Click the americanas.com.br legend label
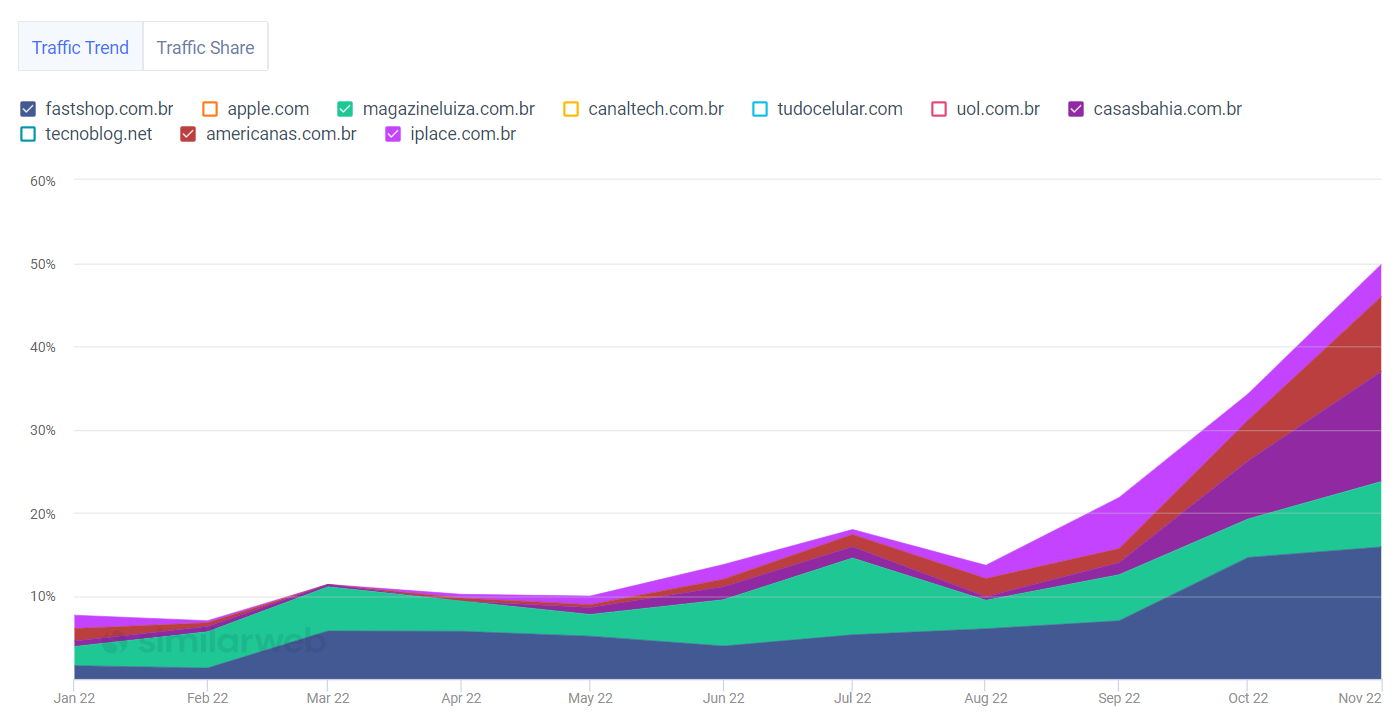Screen dimensions: 1400x722 pyautogui.click(x=281, y=134)
